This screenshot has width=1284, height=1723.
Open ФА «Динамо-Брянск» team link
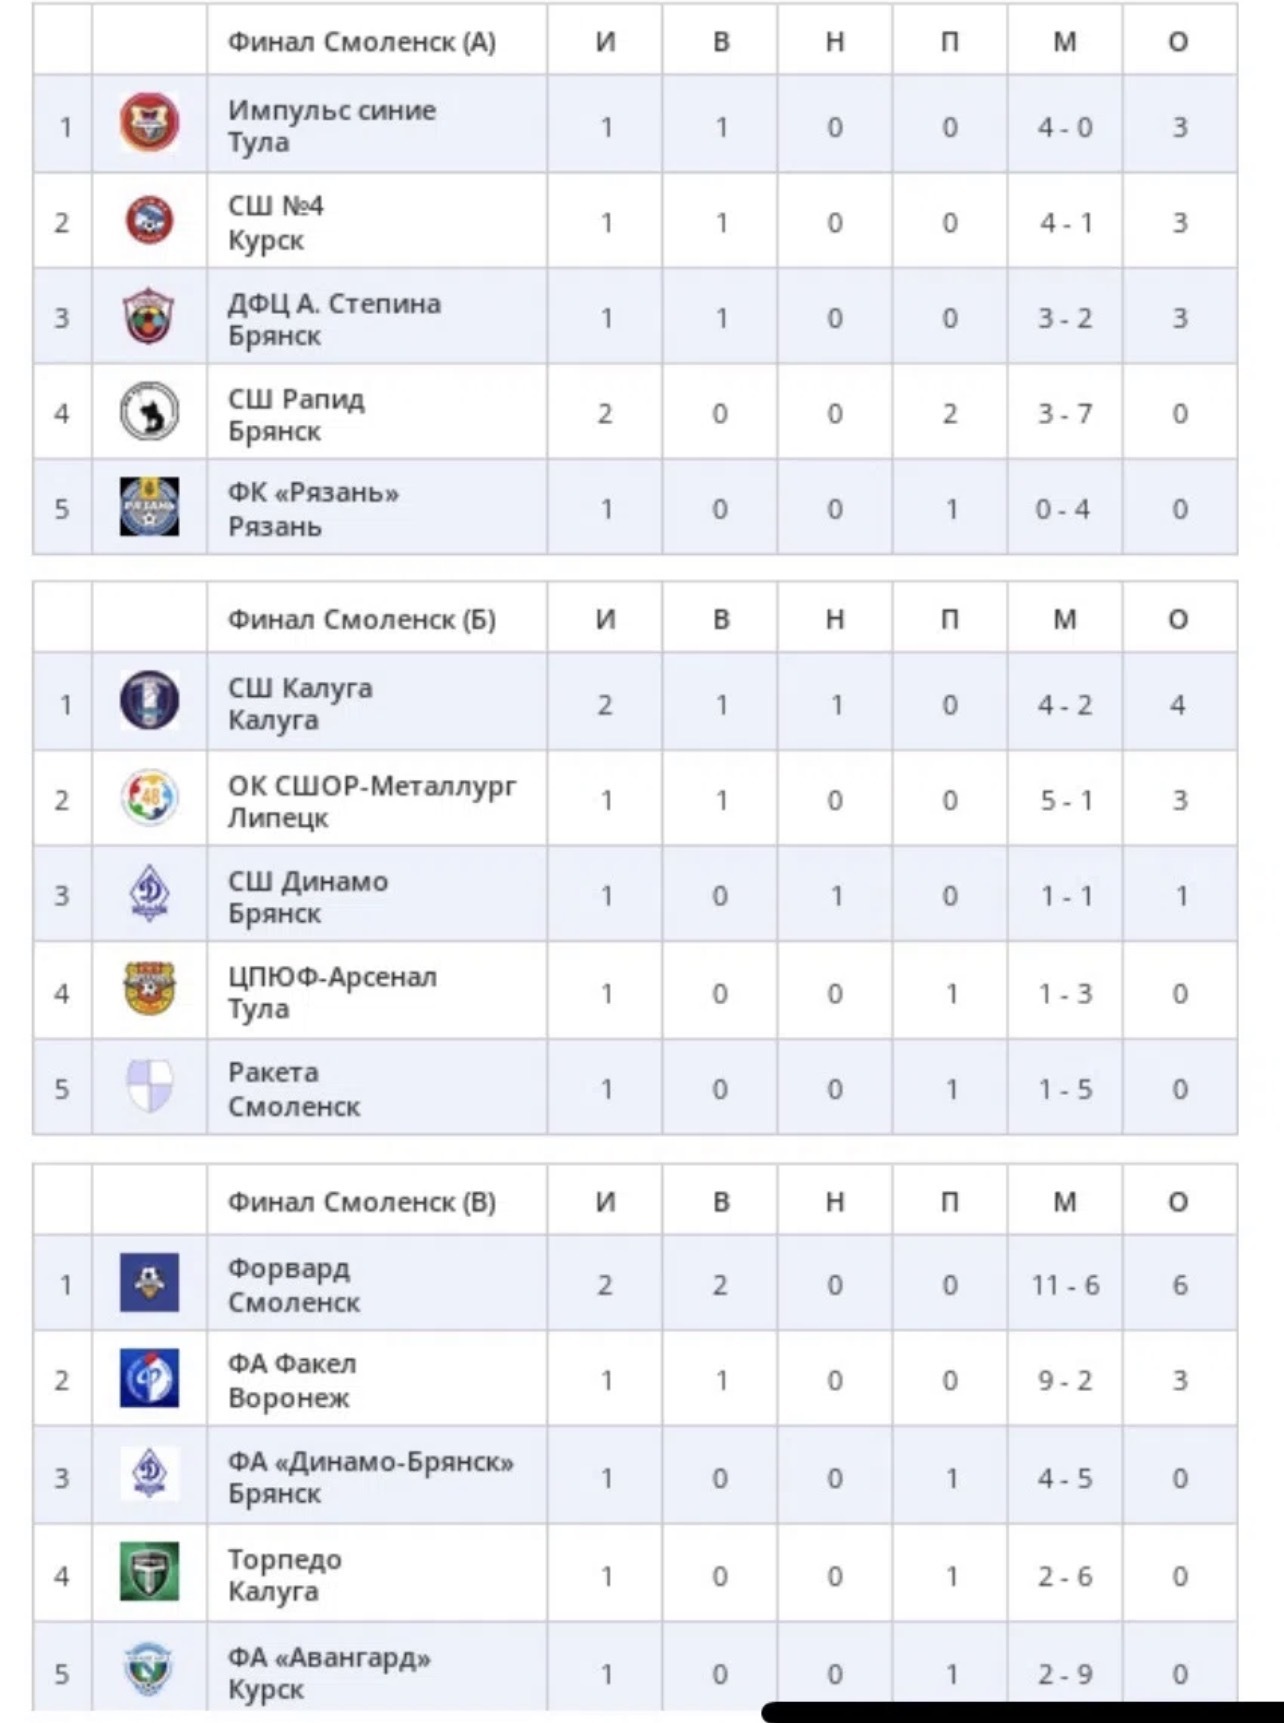(370, 1477)
